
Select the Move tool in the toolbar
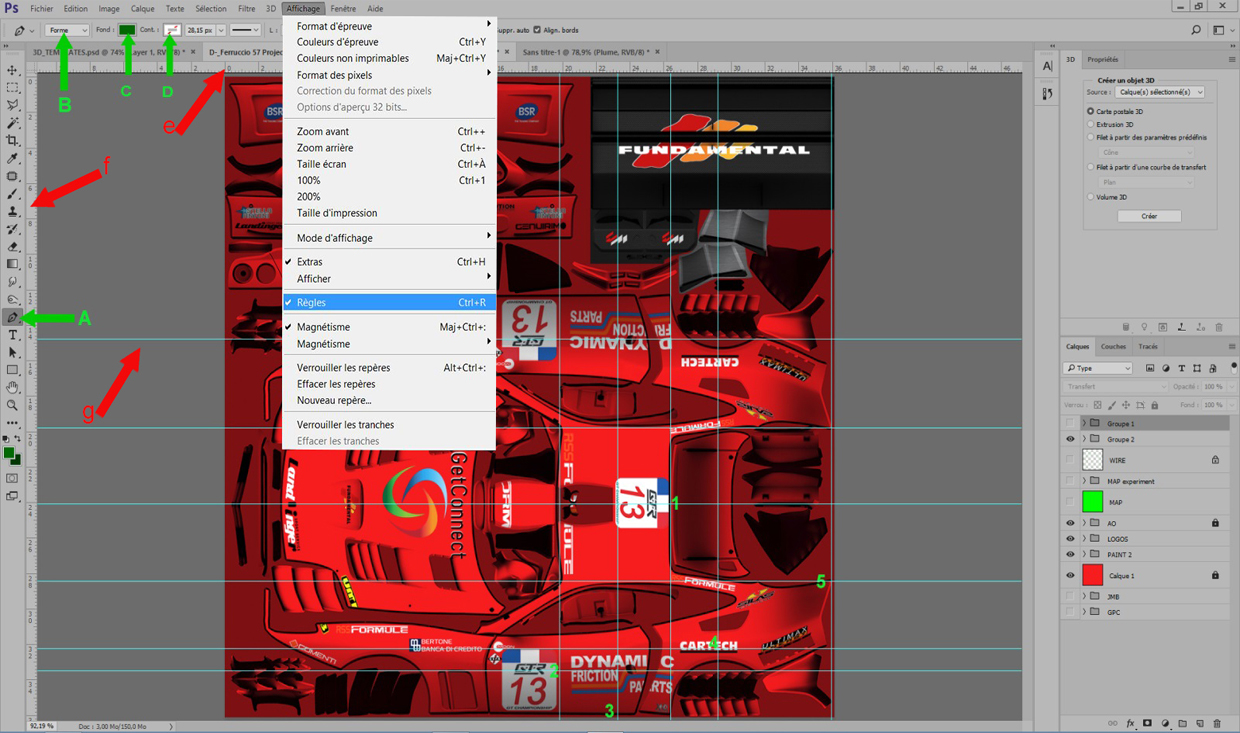[x=13, y=70]
